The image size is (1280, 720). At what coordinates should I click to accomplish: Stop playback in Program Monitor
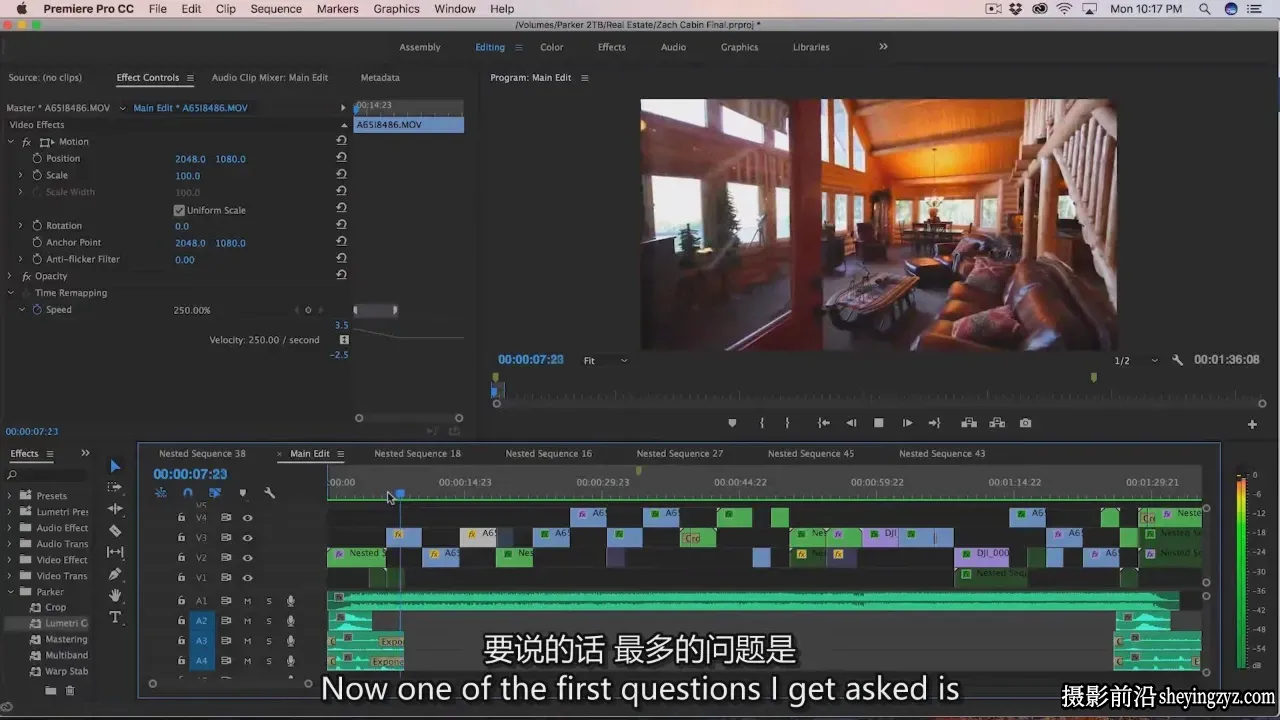point(879,423)
